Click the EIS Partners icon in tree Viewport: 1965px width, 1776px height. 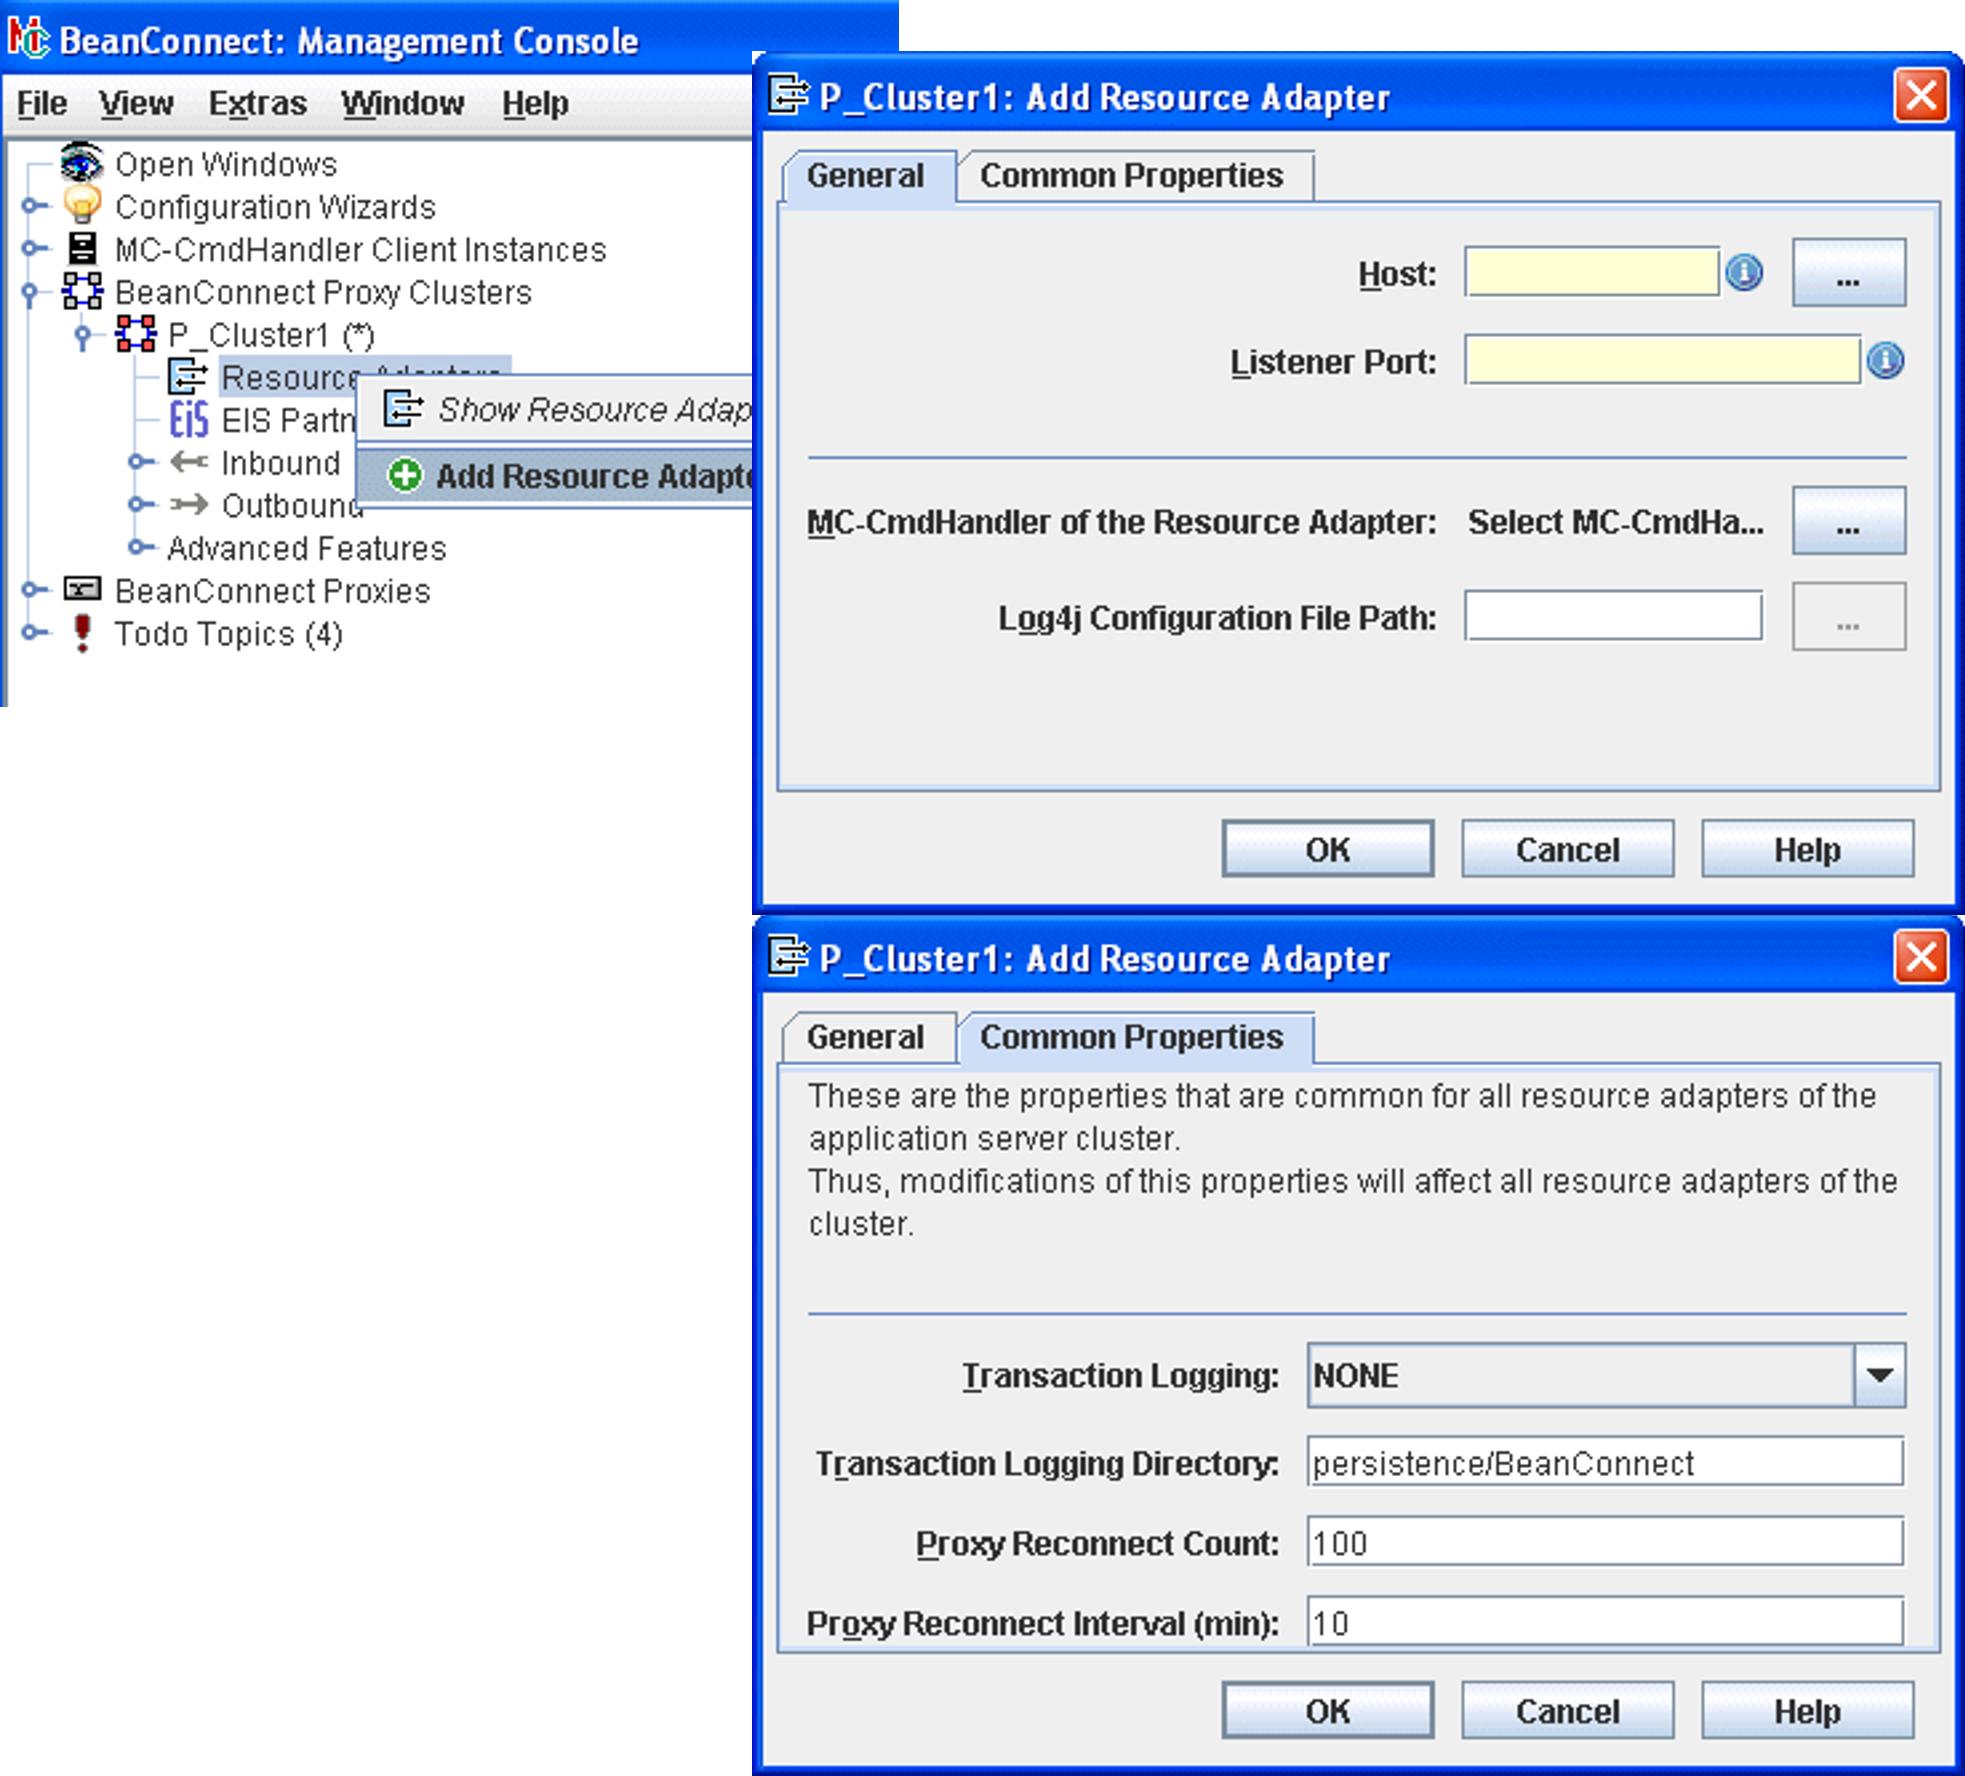click(188, 420)
